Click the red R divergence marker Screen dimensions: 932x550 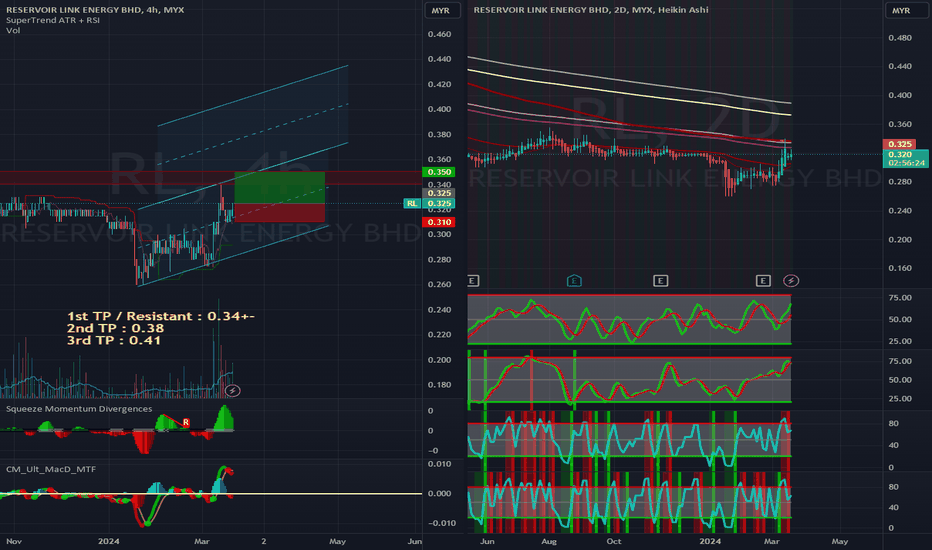[x=186, y=422]
